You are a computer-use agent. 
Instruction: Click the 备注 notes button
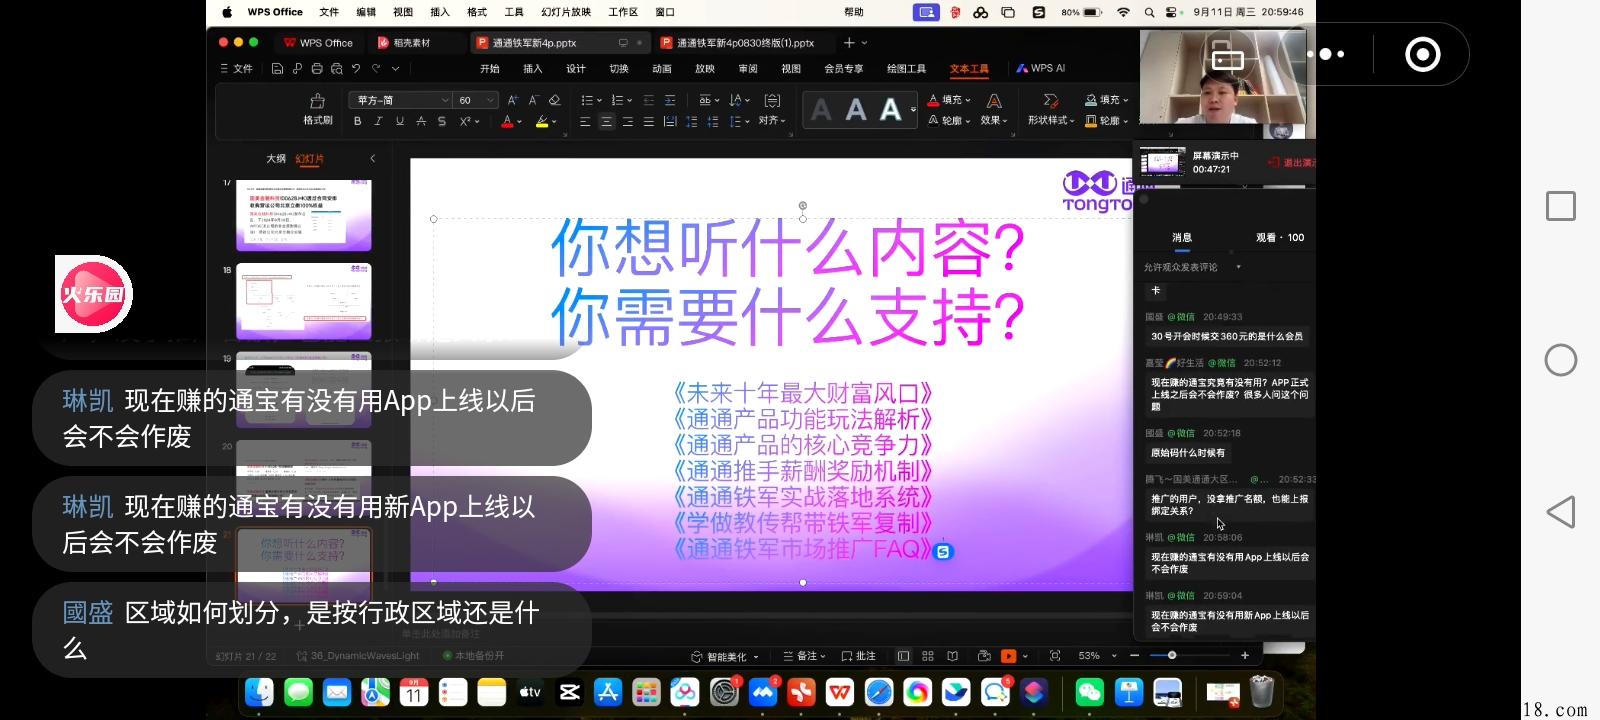(x=804, y=656)
